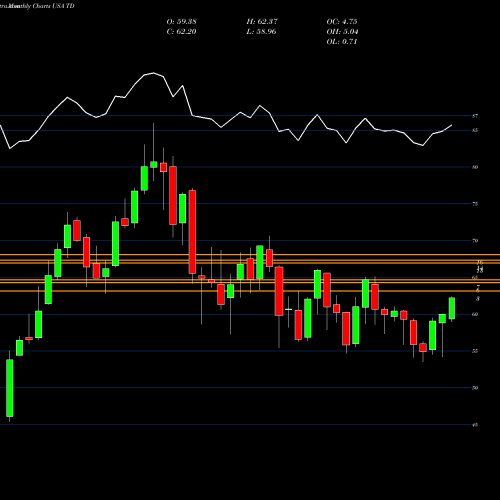Click the '87' indicator axis label

coord(475,116)
